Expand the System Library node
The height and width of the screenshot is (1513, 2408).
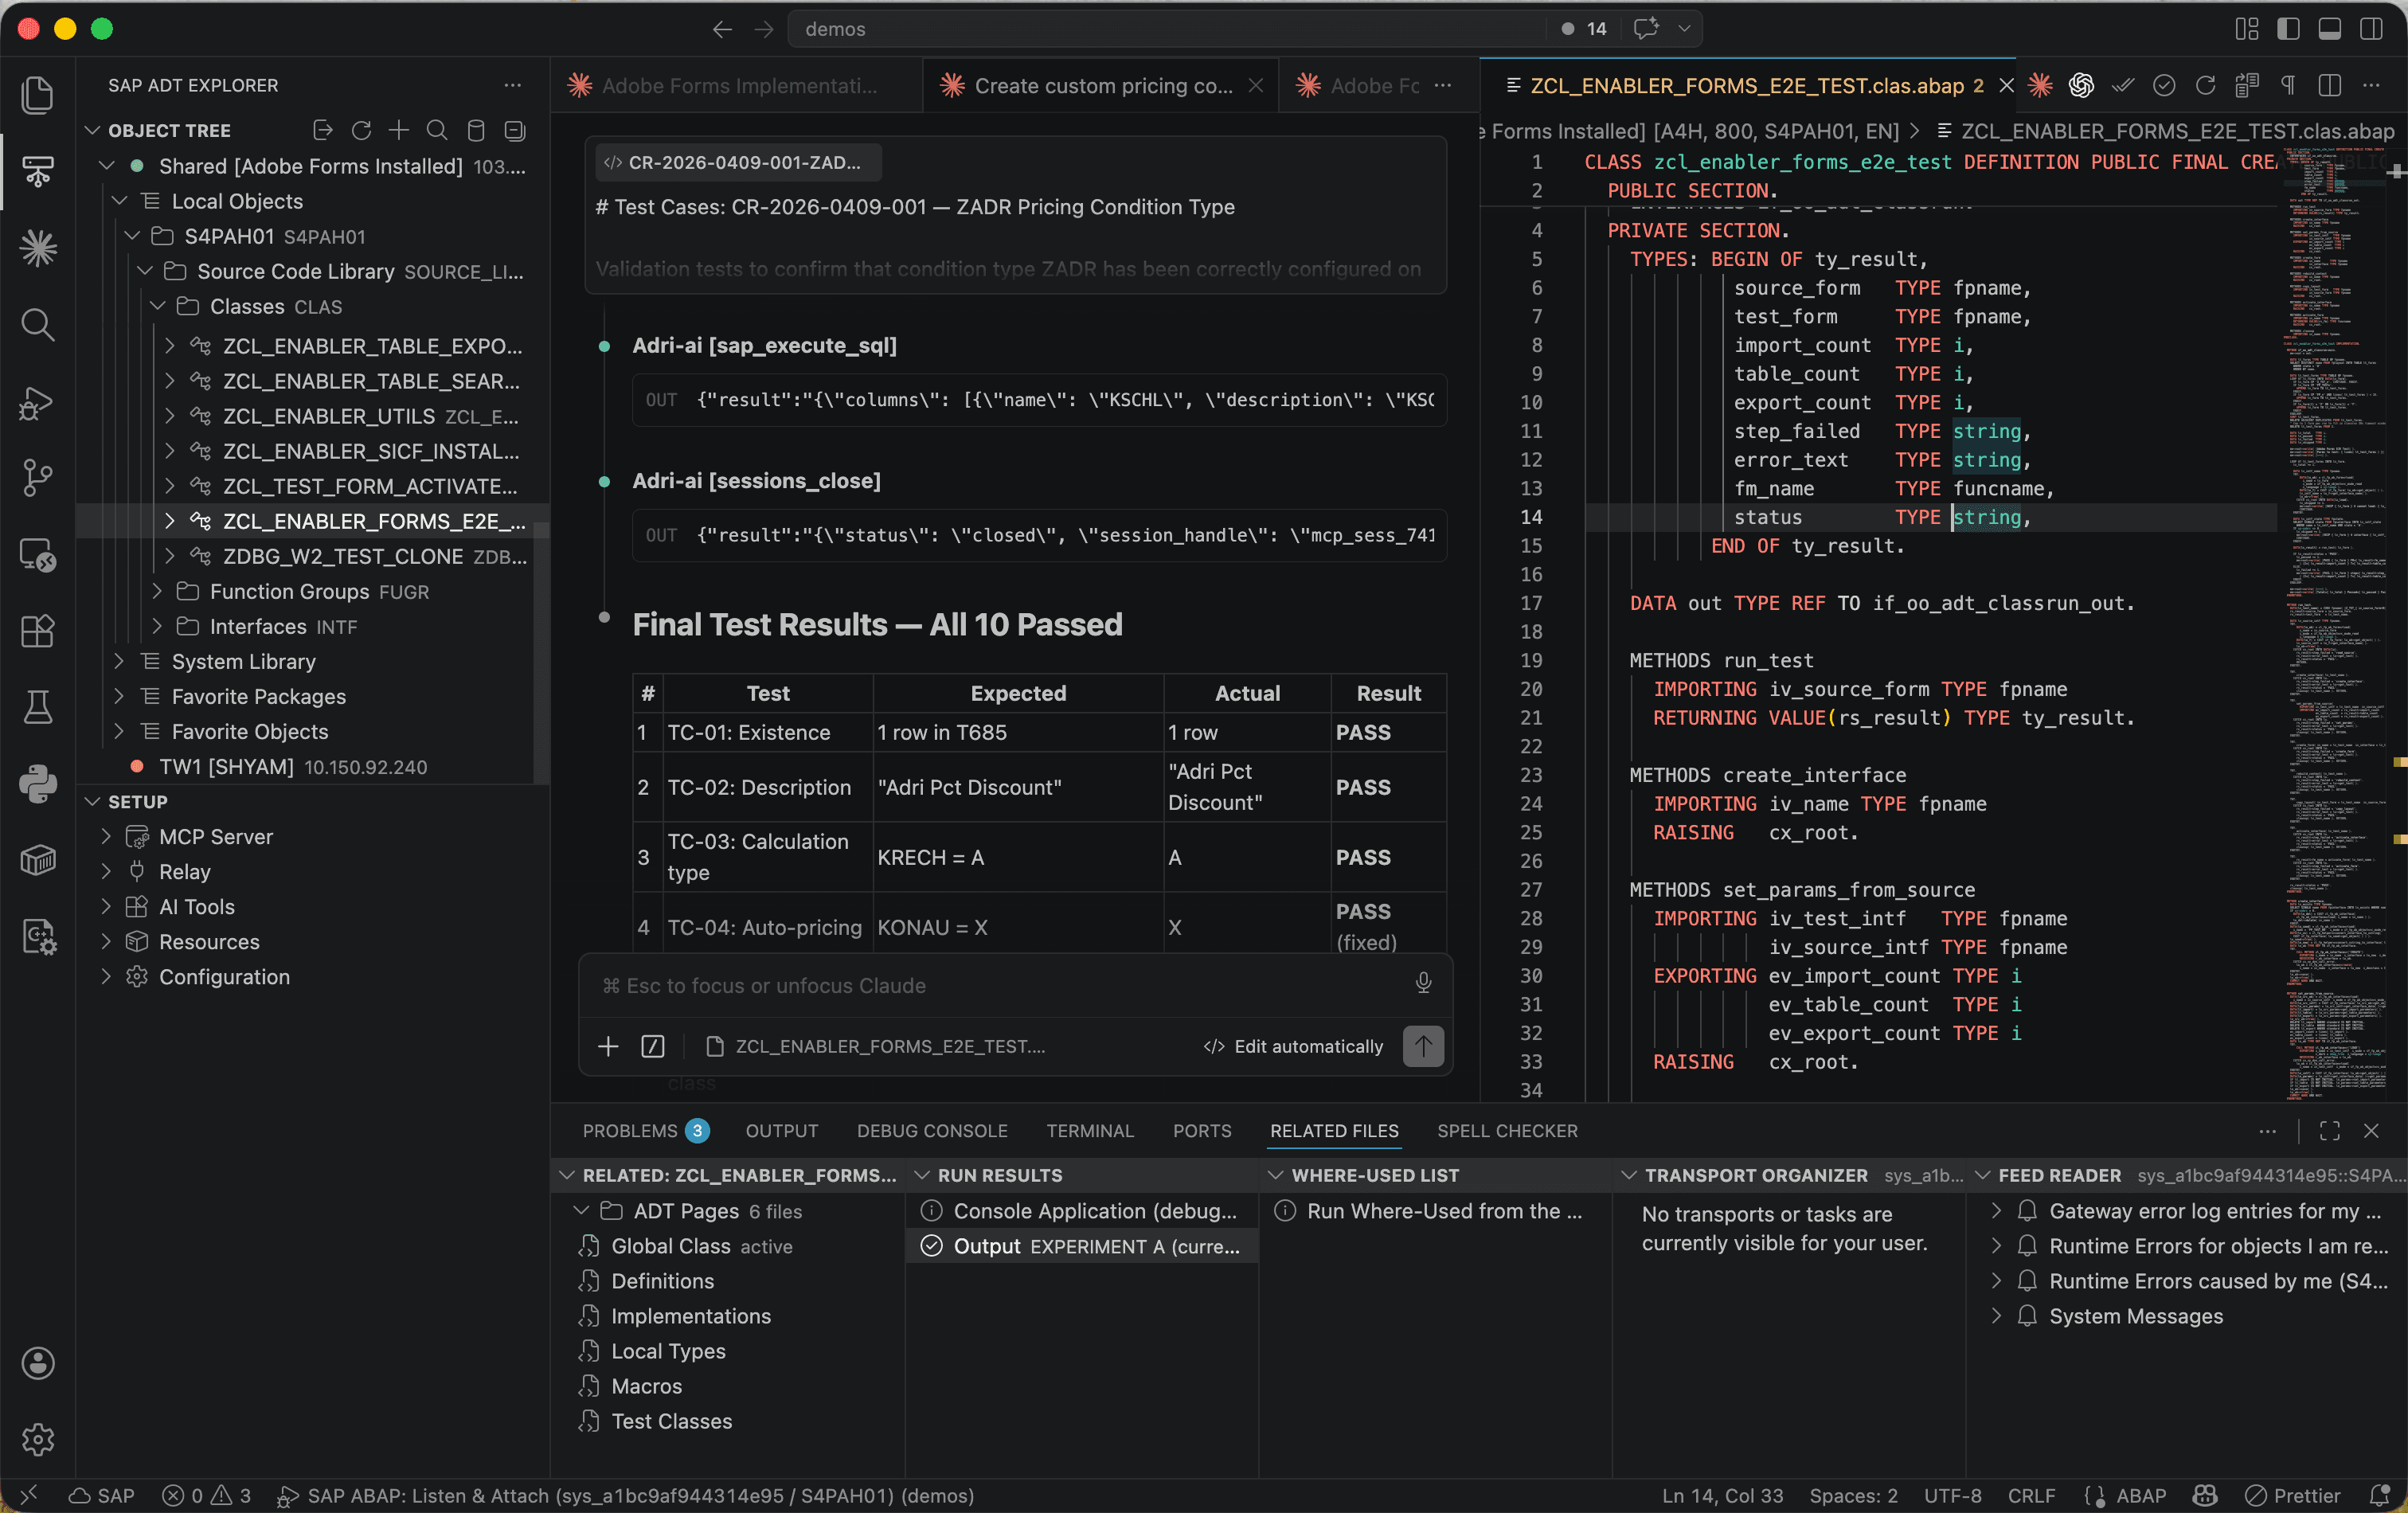(x=119, y=661)
